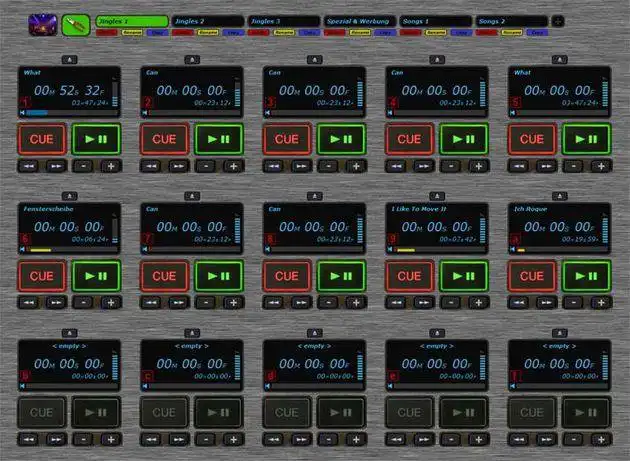Click the minus button under player 3

click(x=329, y=166)
